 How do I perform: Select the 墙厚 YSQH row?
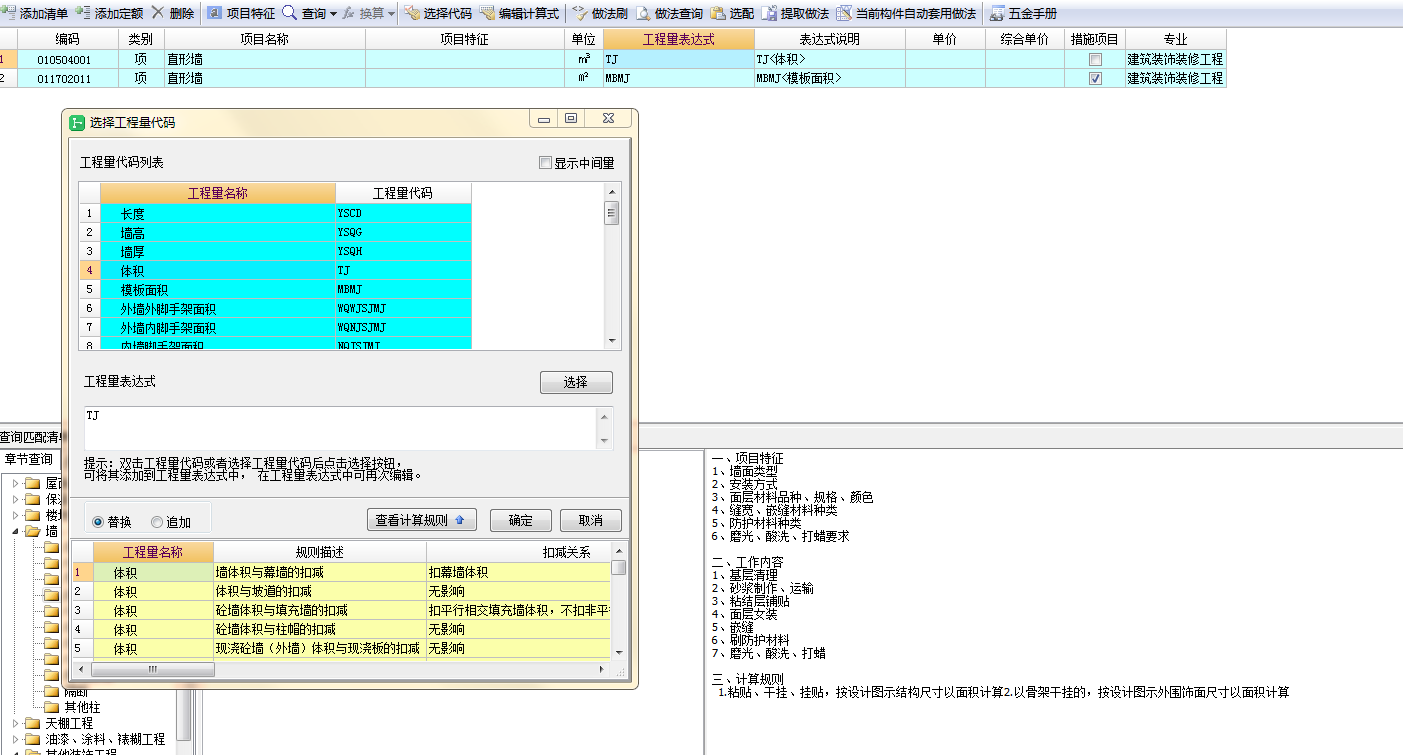coord(275,251)
